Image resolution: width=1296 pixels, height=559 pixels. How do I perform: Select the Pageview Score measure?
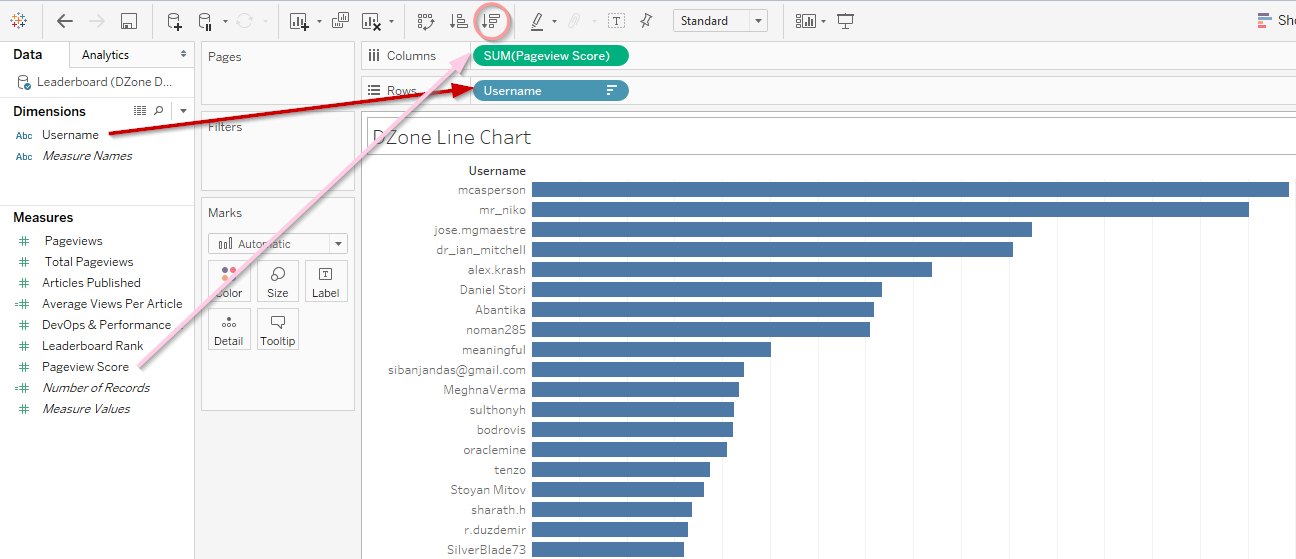(85, 367)
